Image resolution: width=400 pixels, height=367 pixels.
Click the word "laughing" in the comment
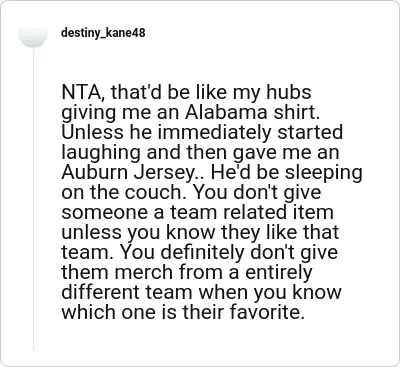coord(102,152)
